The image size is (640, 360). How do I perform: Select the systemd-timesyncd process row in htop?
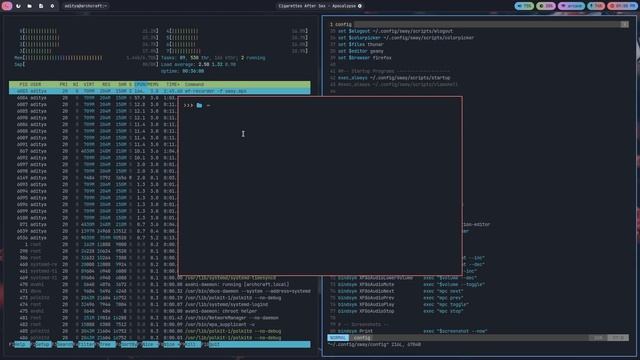(x=160, y=278)
